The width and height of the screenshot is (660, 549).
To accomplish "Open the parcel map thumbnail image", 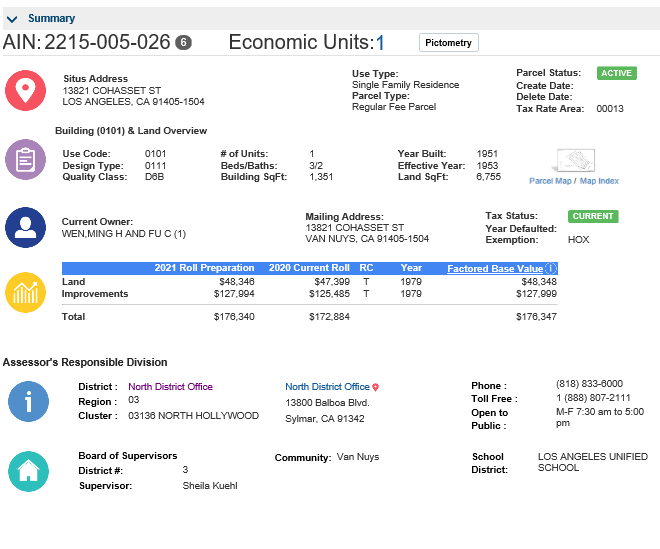I will click(x=575, y=160).
